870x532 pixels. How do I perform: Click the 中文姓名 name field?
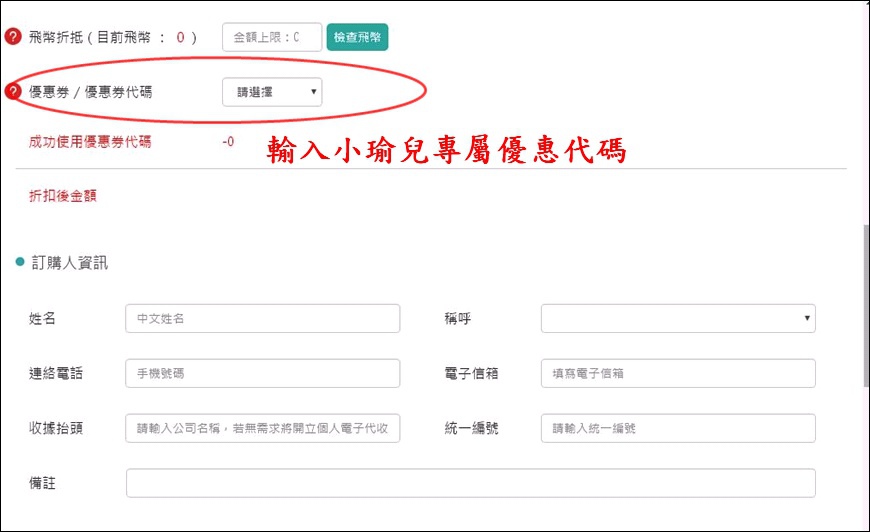pos(262,318)
